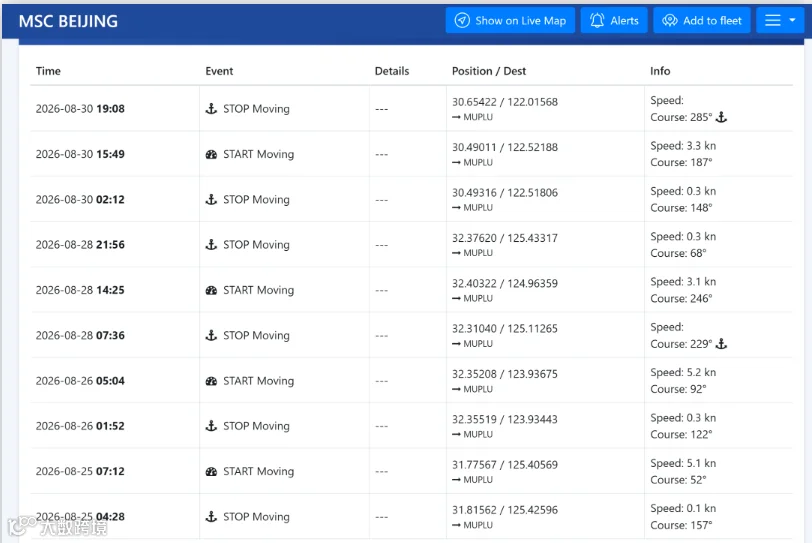The width and height of the screenshot is (812, 543).
Task: Click the anchor icon in 02:12 STOP Moving row
Action: (211, 199)
